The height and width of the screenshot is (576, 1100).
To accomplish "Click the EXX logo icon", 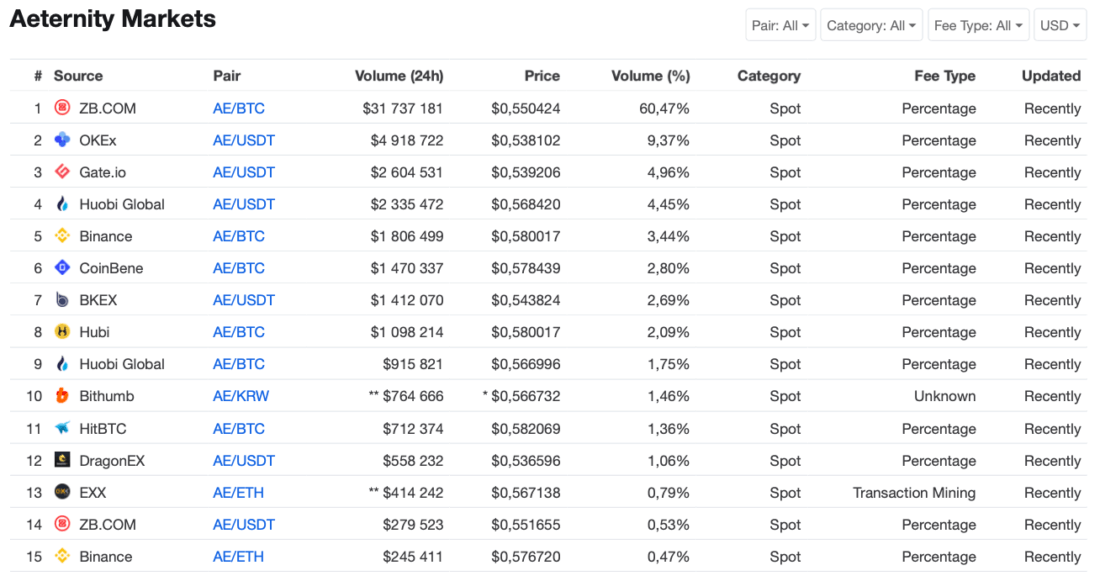I will click(x=62, y=492).
